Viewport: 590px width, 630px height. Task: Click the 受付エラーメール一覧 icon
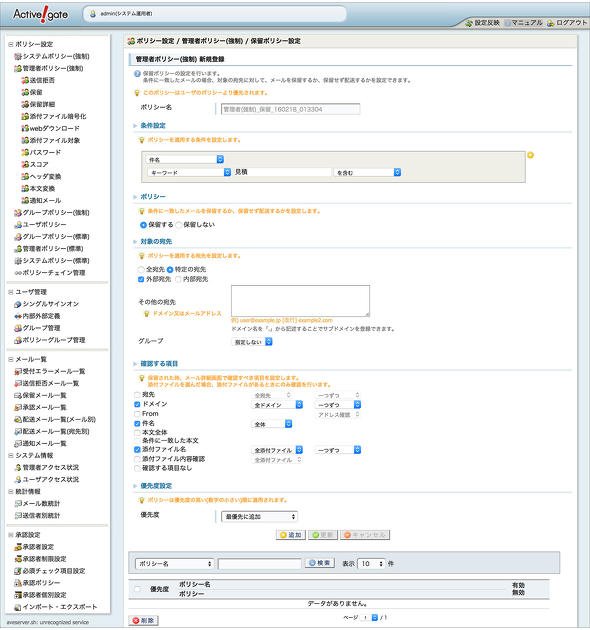coord(18,372)
